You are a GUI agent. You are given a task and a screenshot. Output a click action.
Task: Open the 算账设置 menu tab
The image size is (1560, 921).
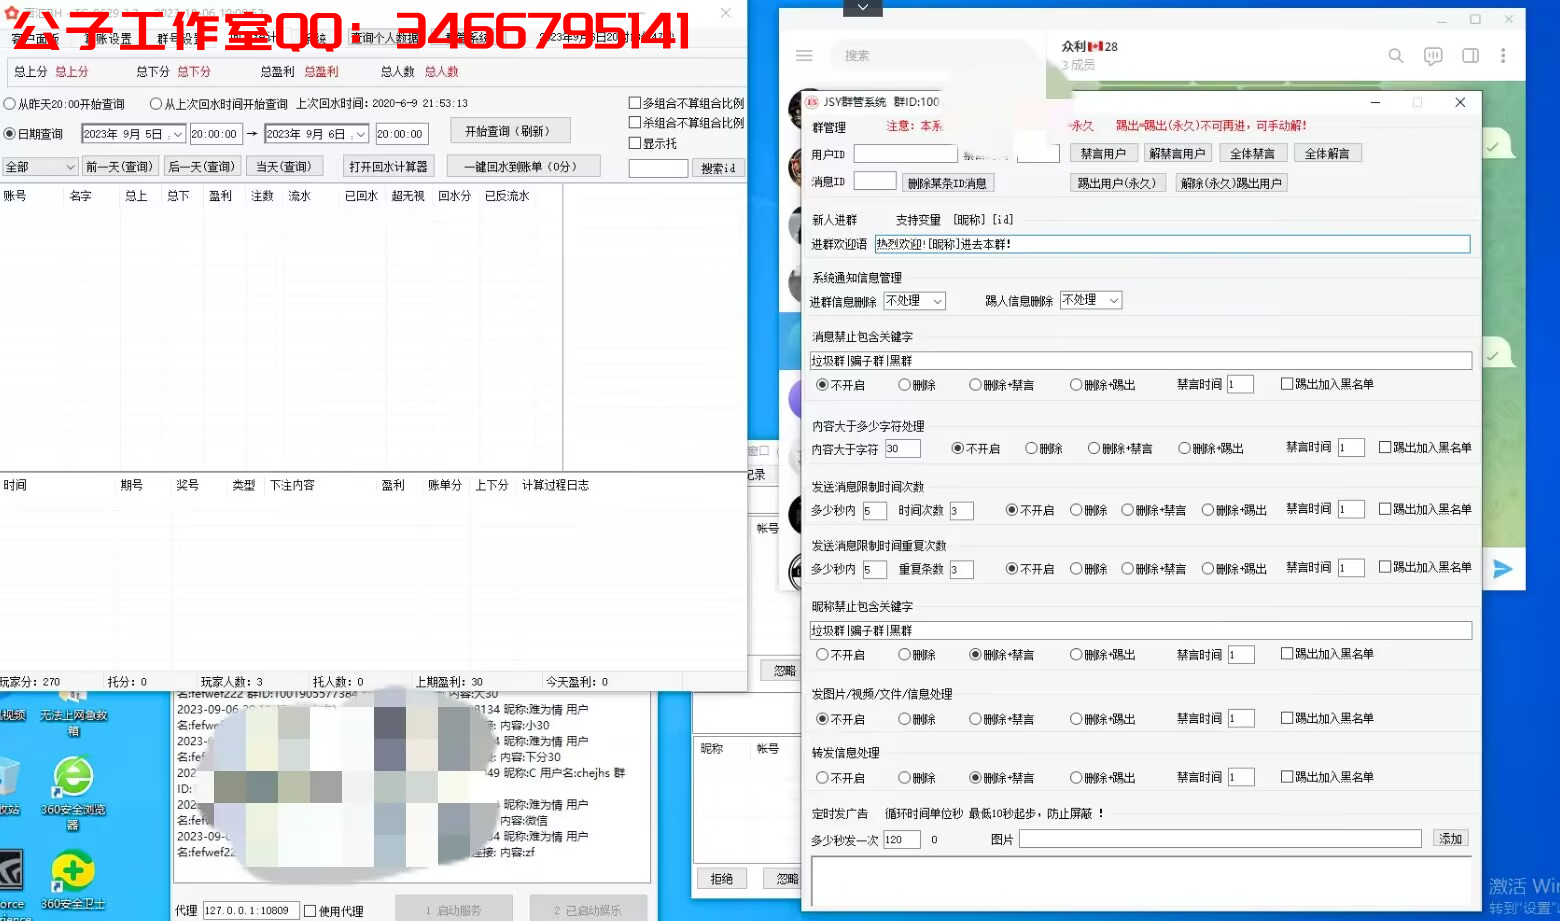[107, 39]
